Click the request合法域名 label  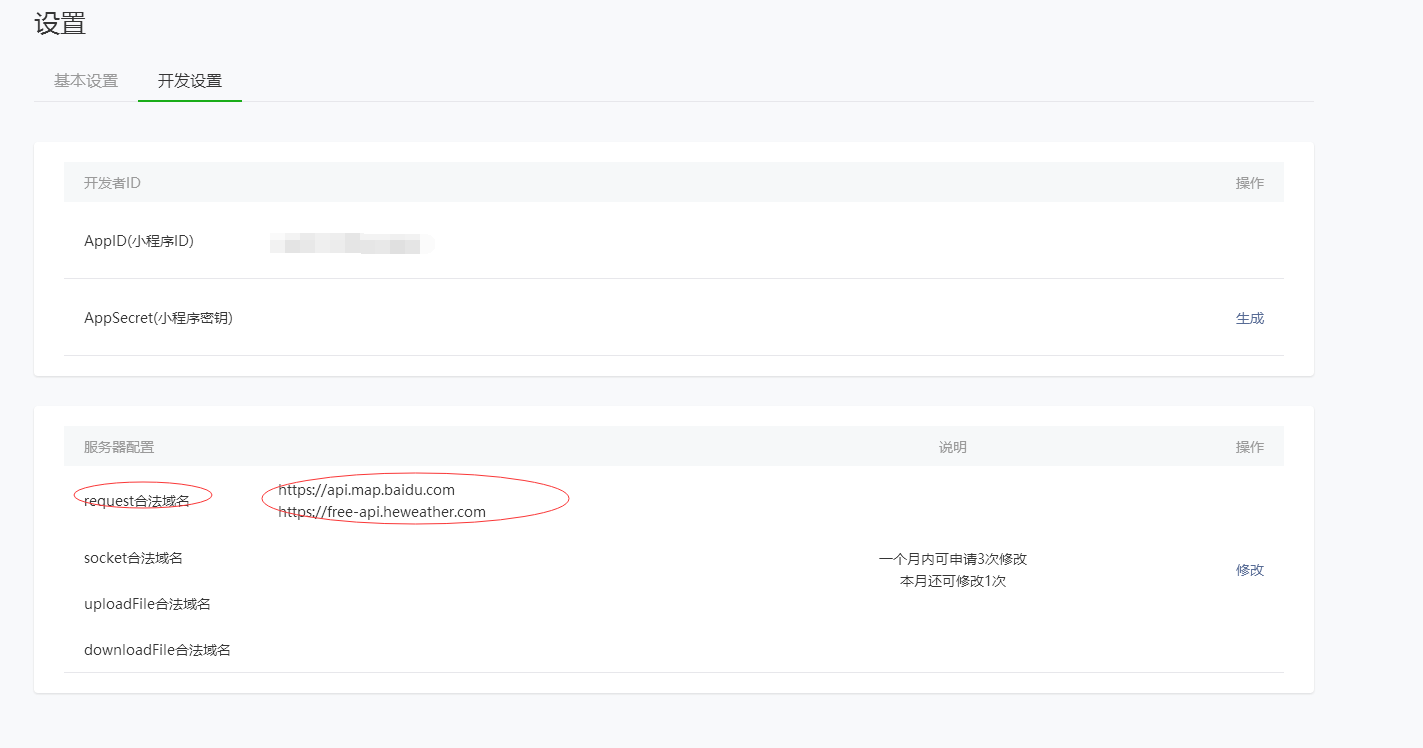tap(137, 501)
